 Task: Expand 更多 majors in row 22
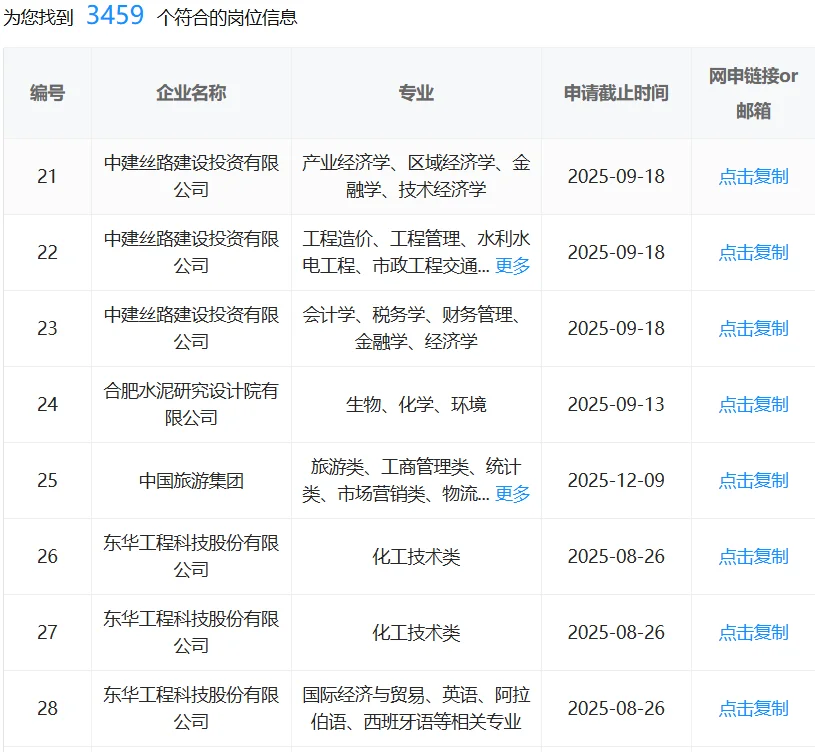(512, 266)
